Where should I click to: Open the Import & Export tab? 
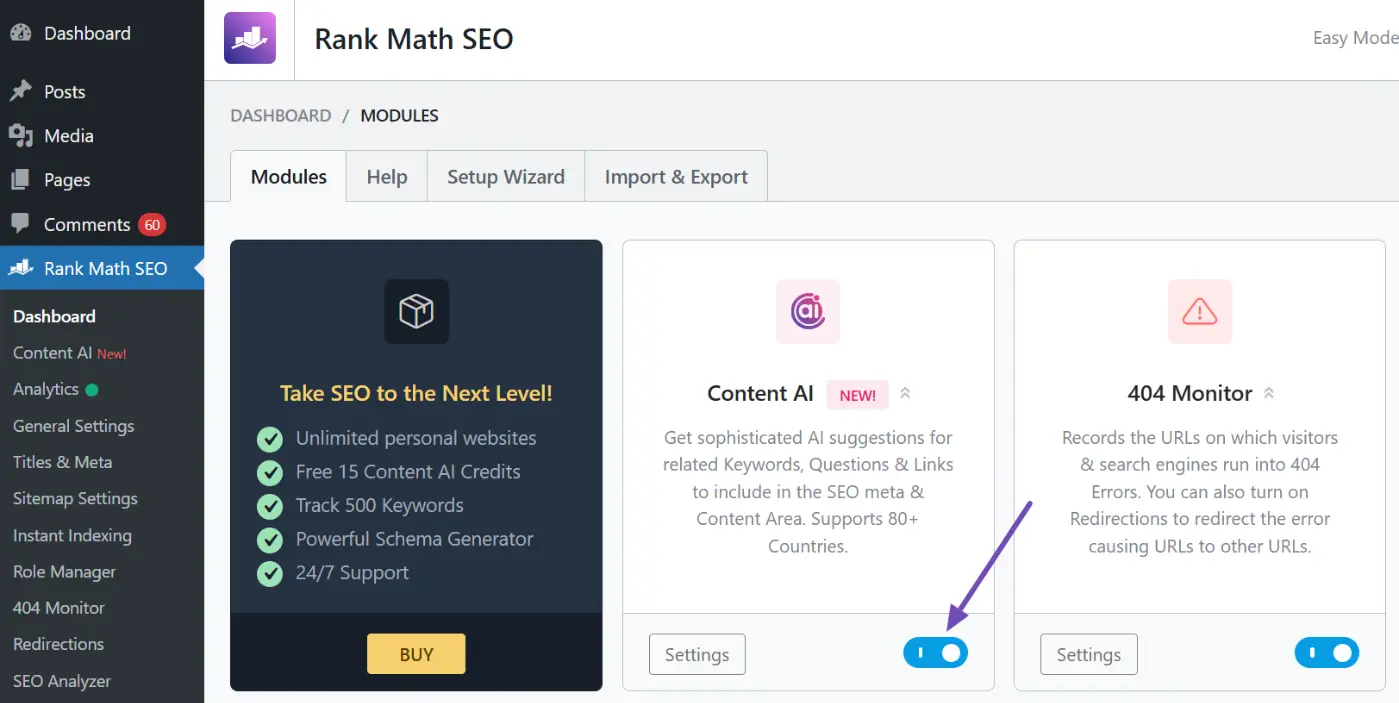pos(675,176)
